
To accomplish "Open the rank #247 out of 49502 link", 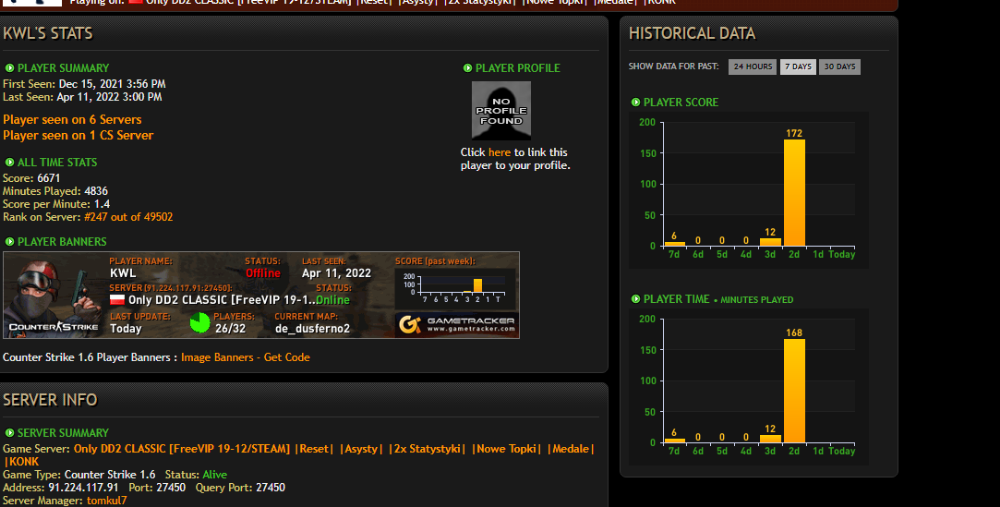I will (x=128, y=217).
